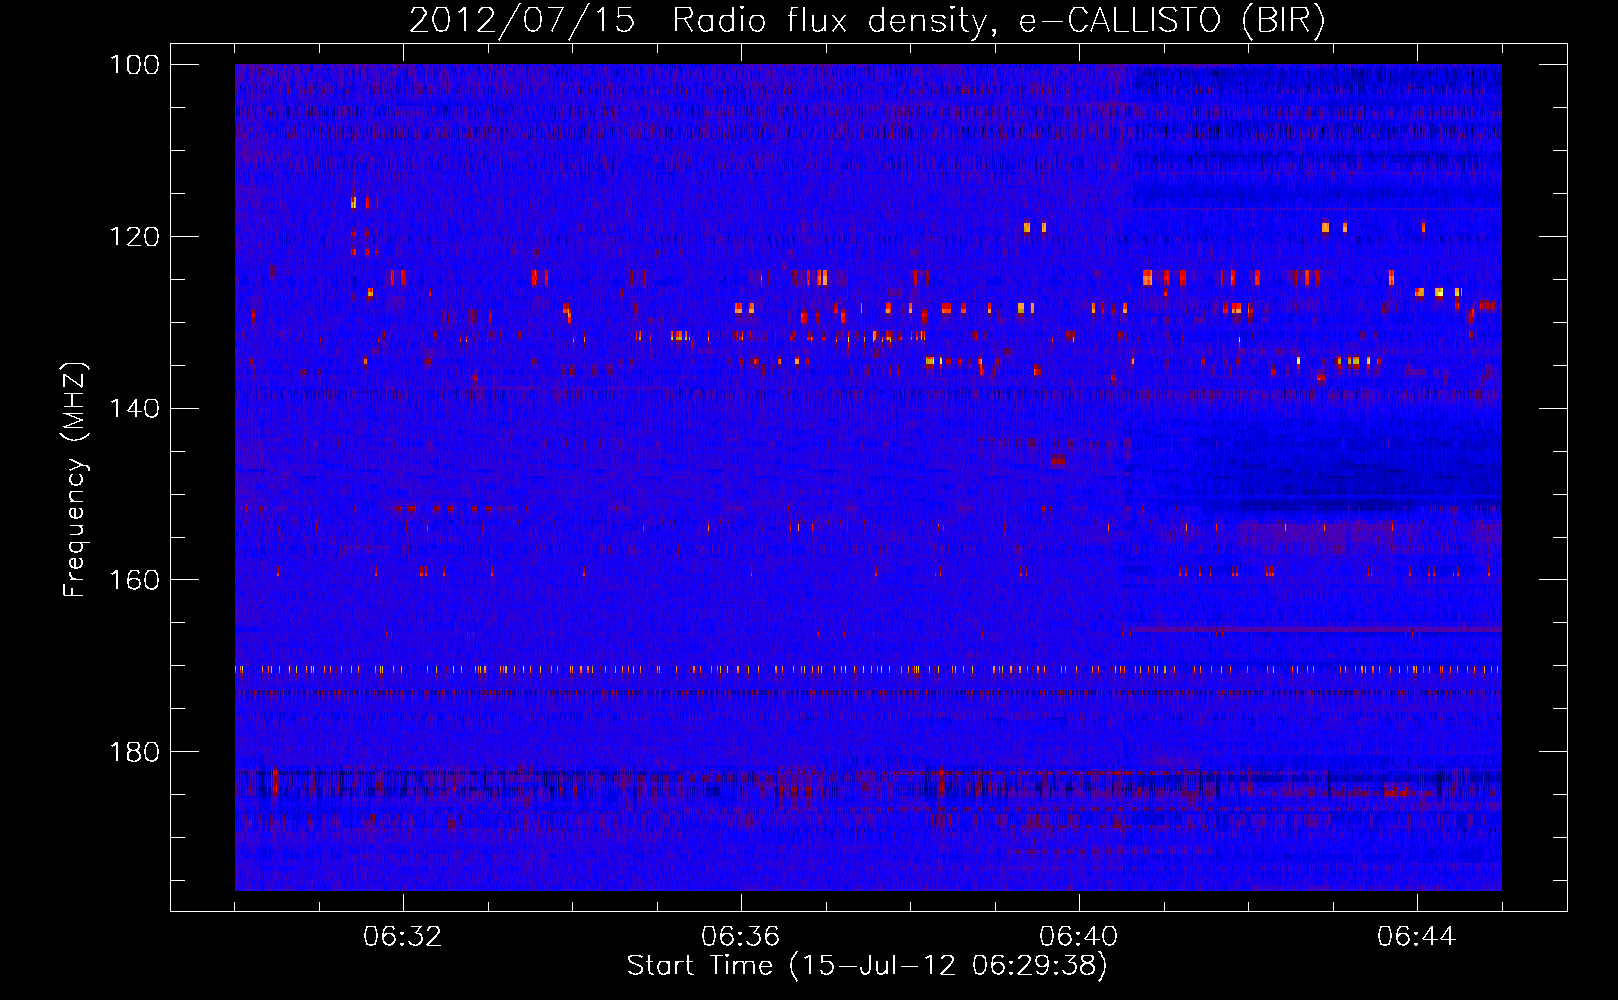
Task: Click the 160 frequency tick label
Action: (x=135, y=580)
